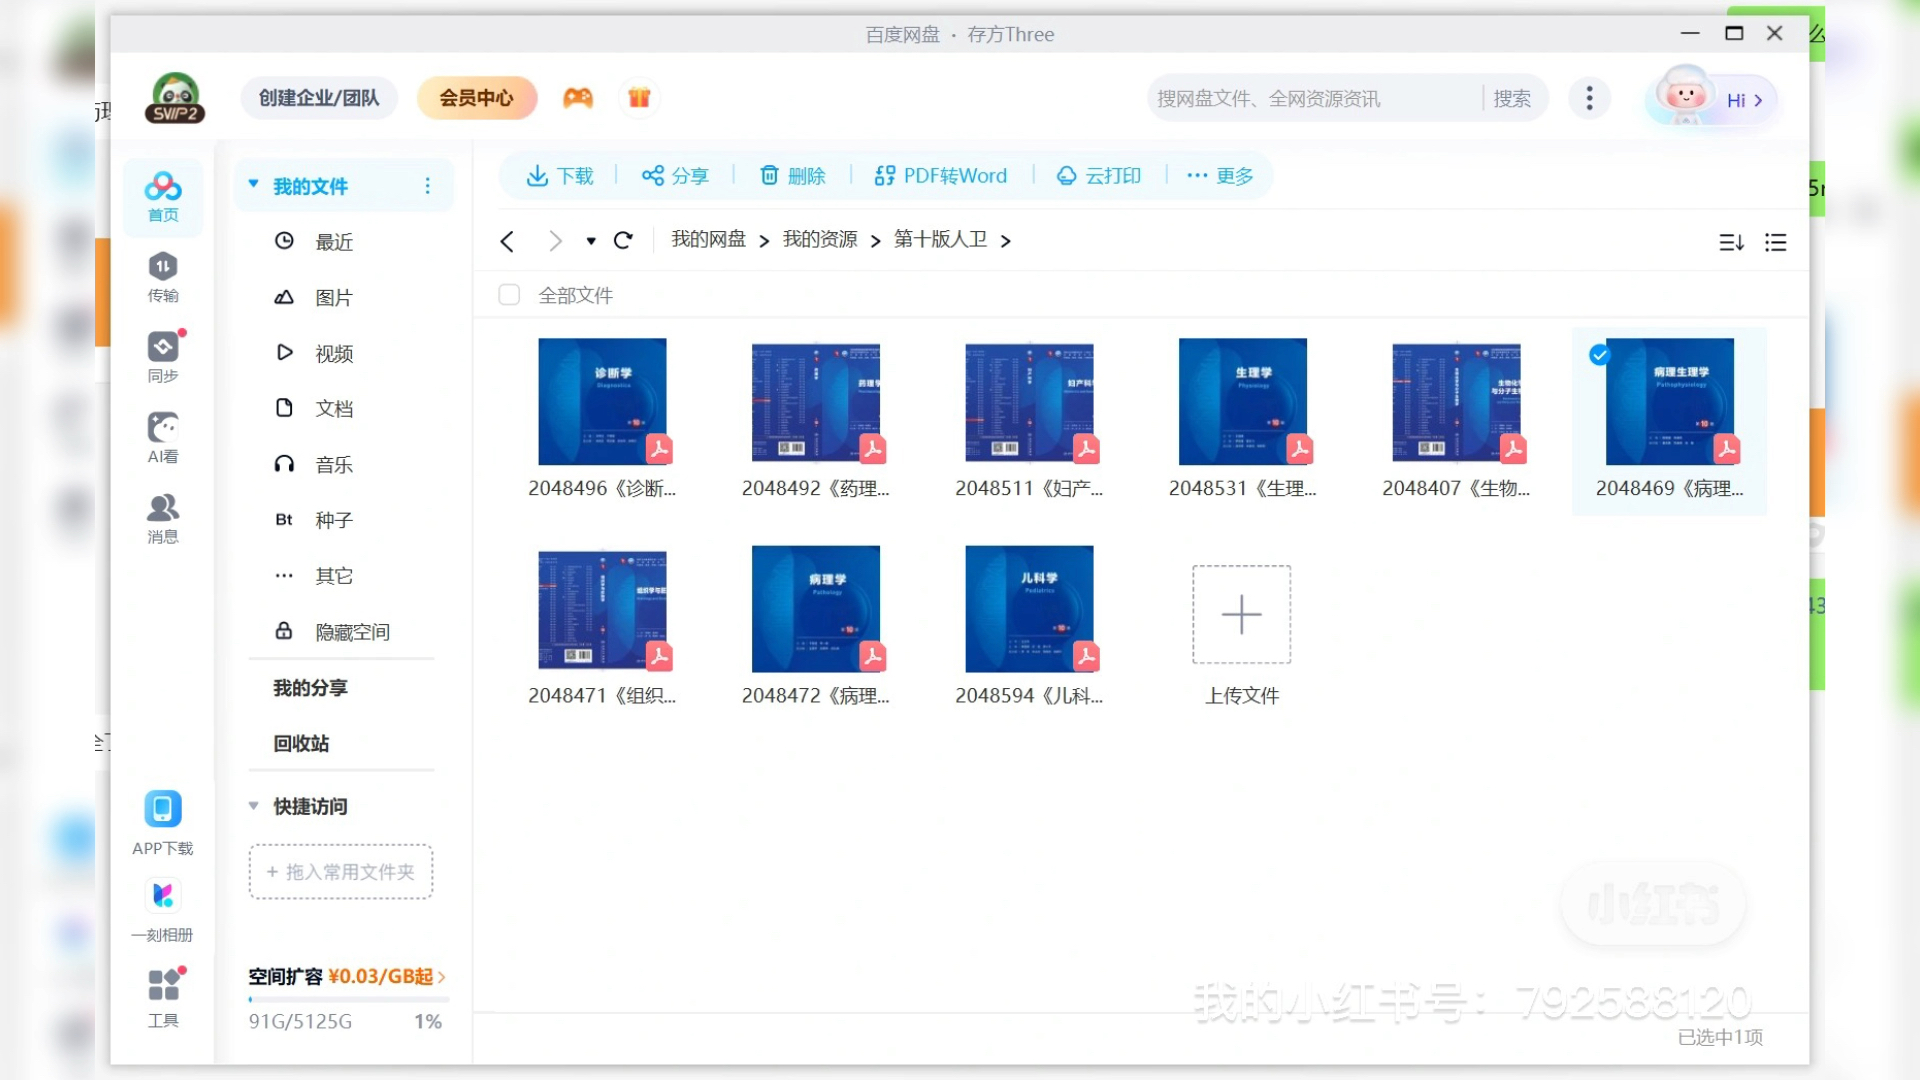Tick the 全部文件 select-all checkbox
This screenshot has height=1080, width=1920.
[509, 295]
